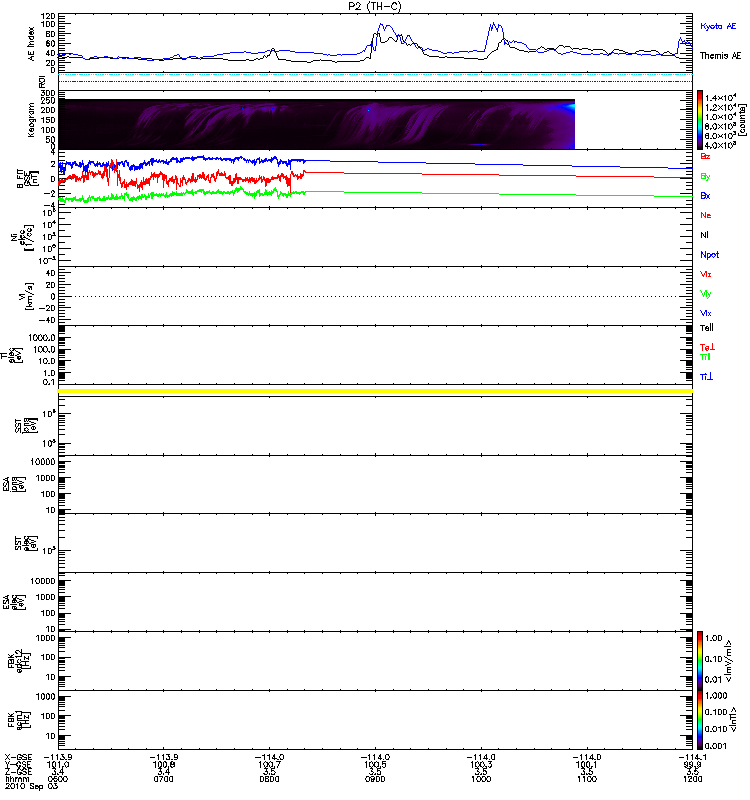Click the 0600 time tick label

click(x=58, y=779)
